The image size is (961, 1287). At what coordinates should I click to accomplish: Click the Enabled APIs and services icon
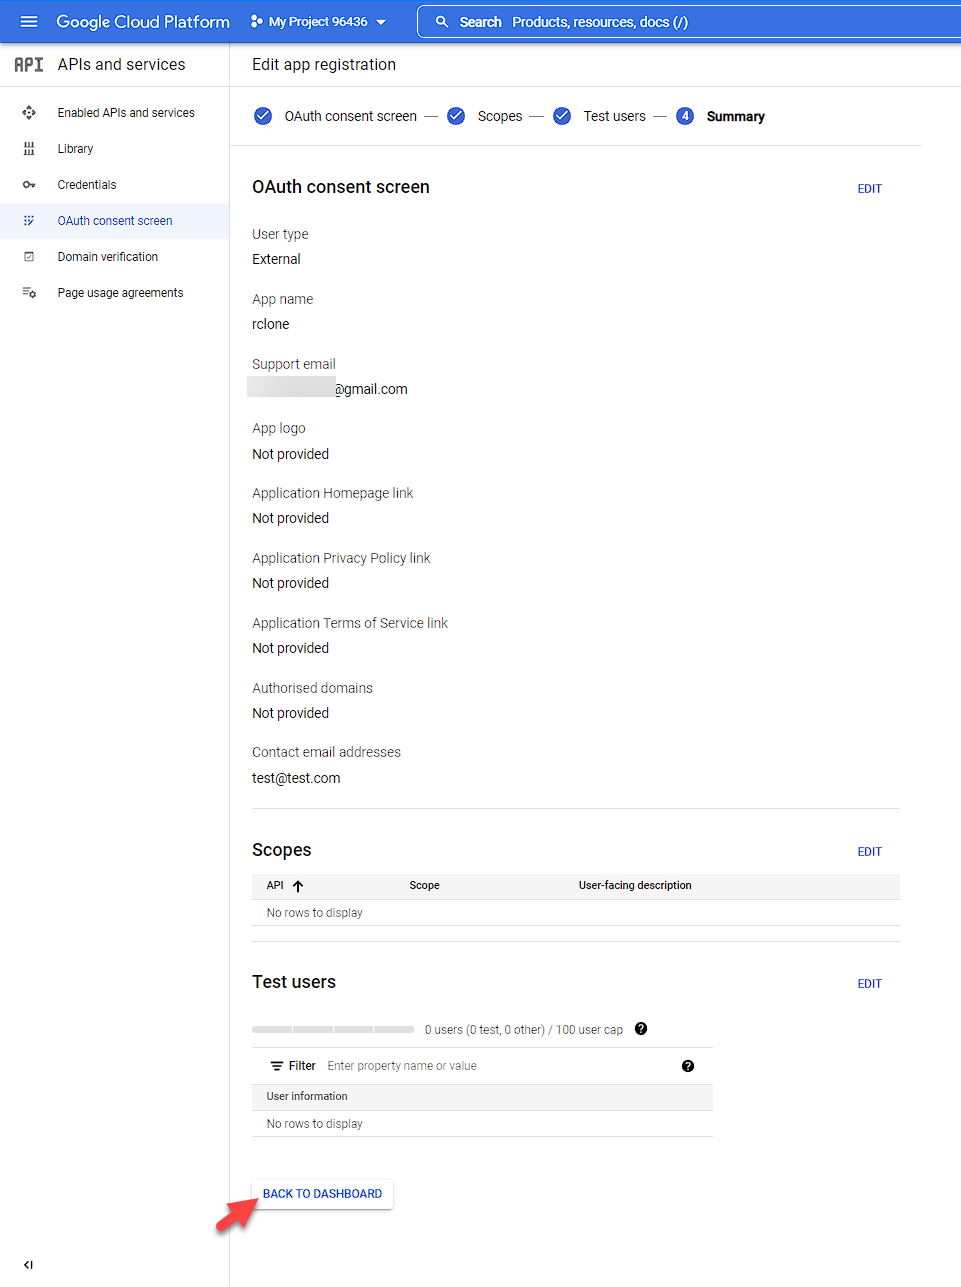click(x=29, y=113)
